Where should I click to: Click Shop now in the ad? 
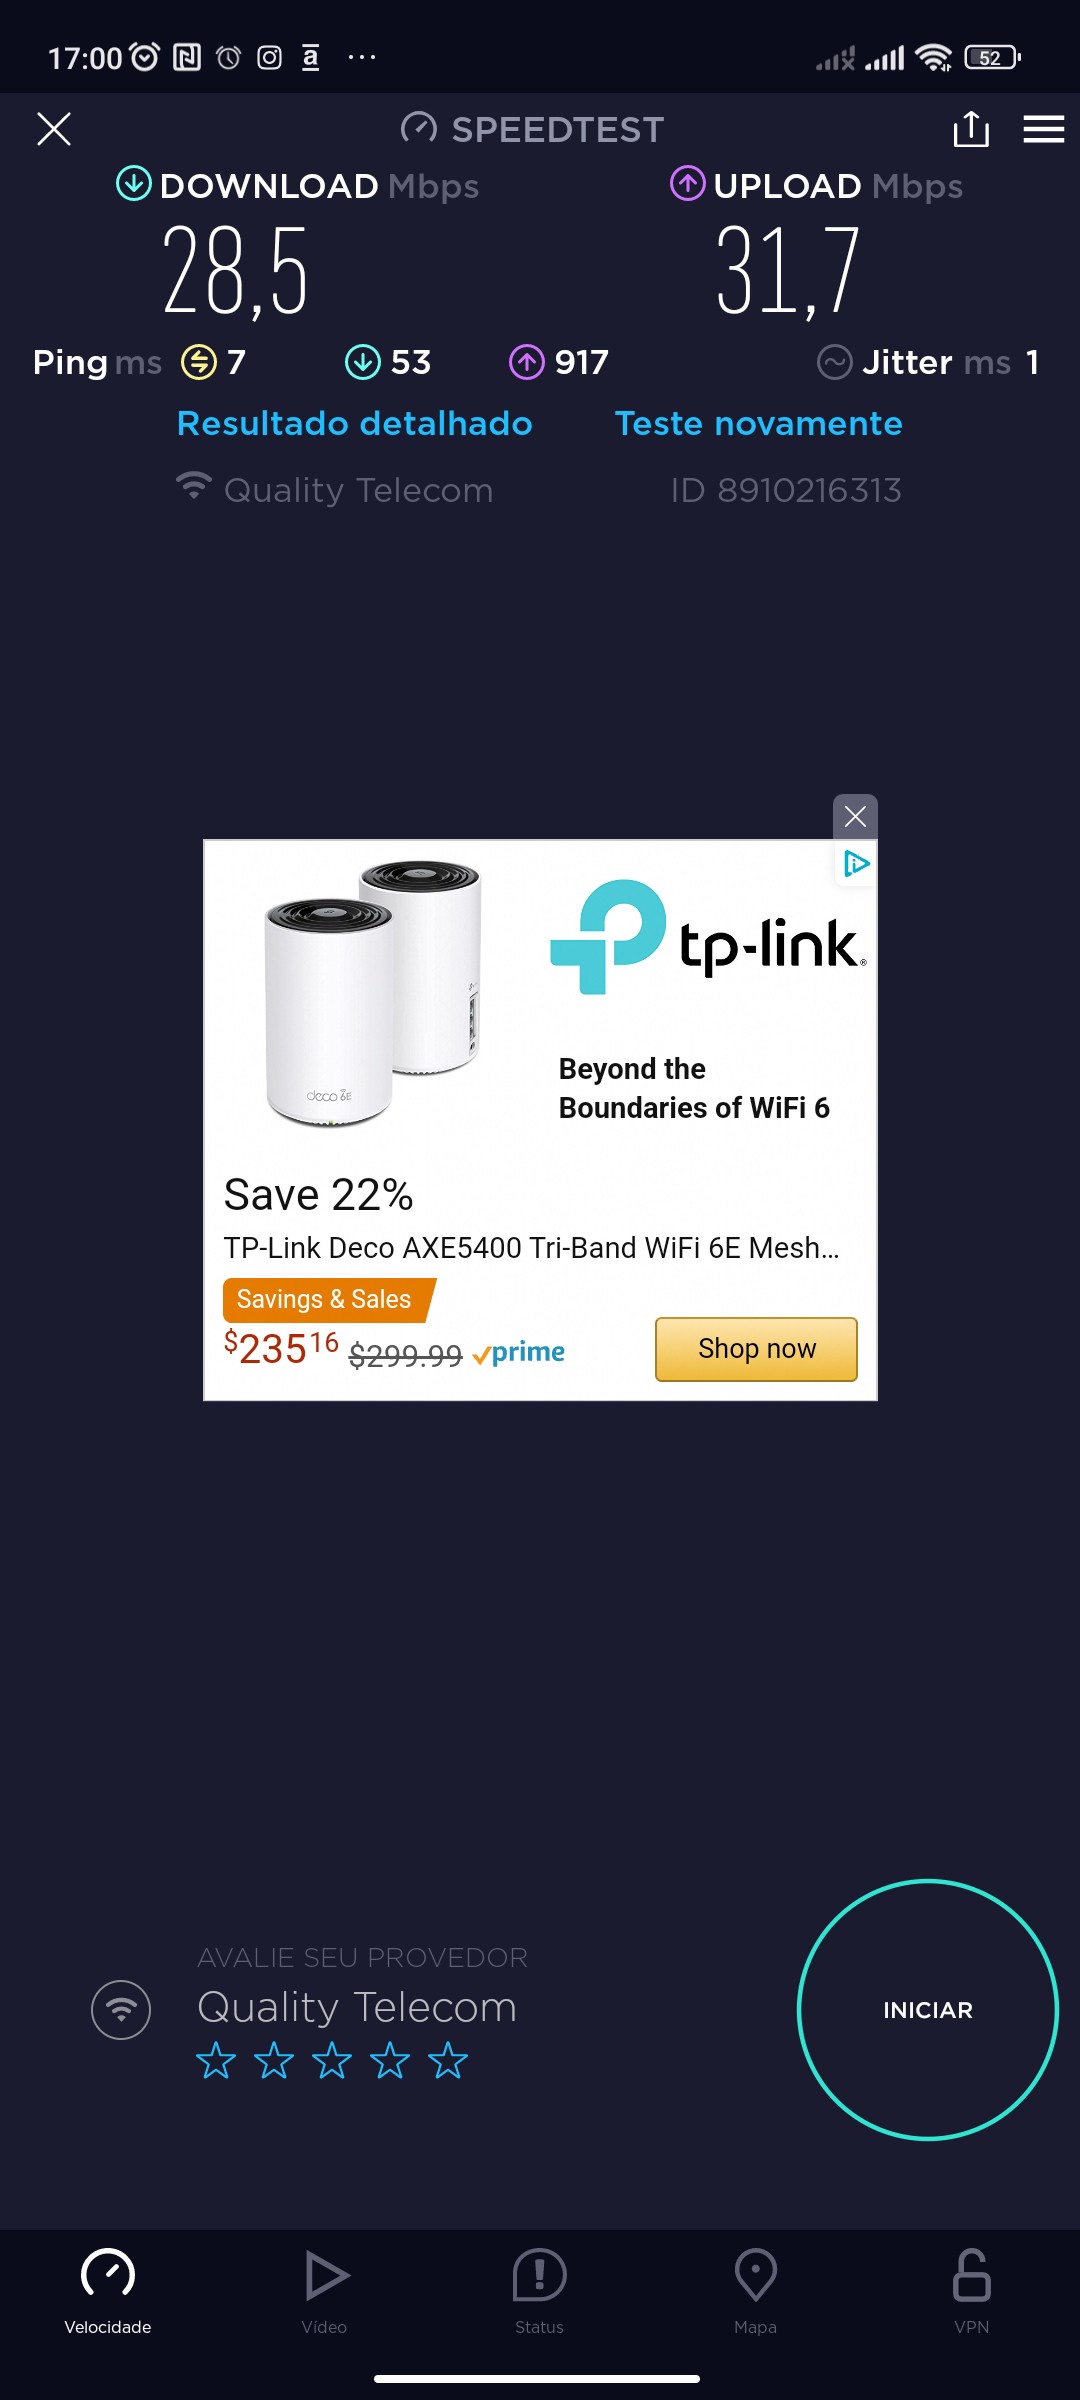[756, 1349]
